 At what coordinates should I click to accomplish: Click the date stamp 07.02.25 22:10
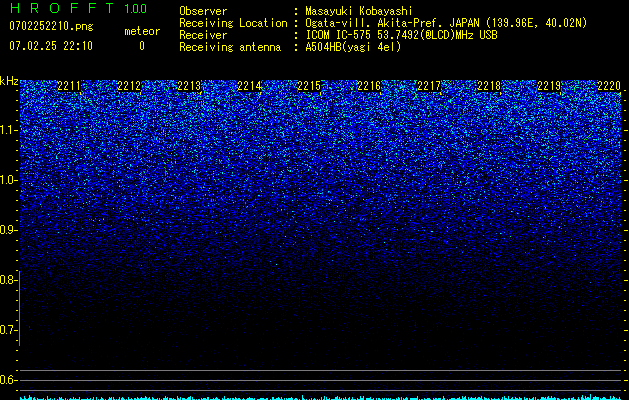point(51,46)
